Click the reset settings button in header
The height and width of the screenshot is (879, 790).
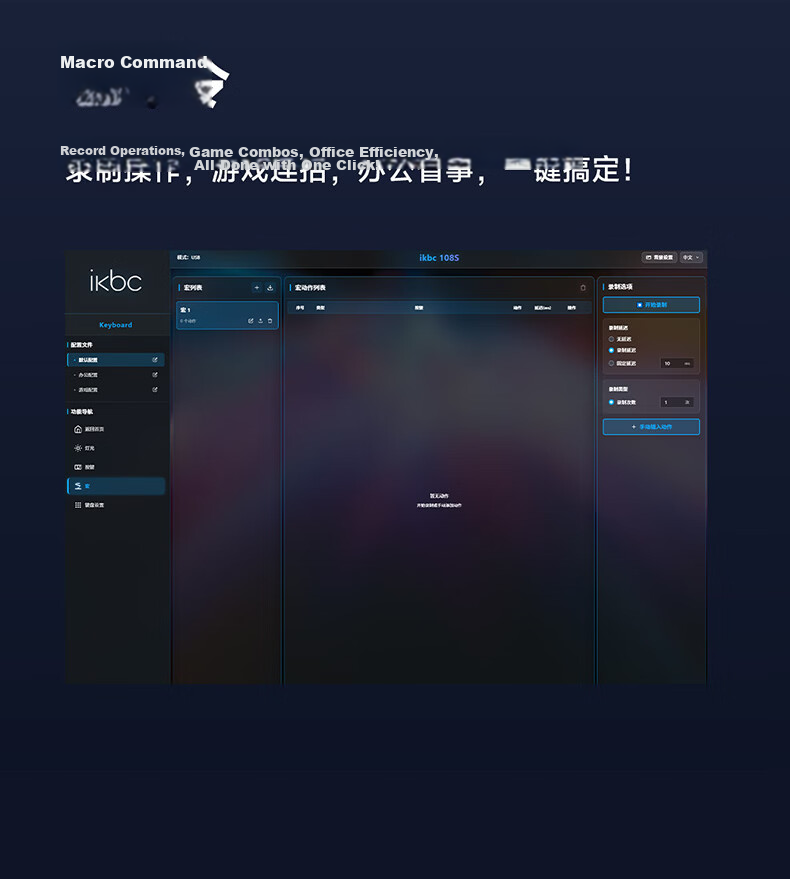pyautogui.click(x=659, y=257)
